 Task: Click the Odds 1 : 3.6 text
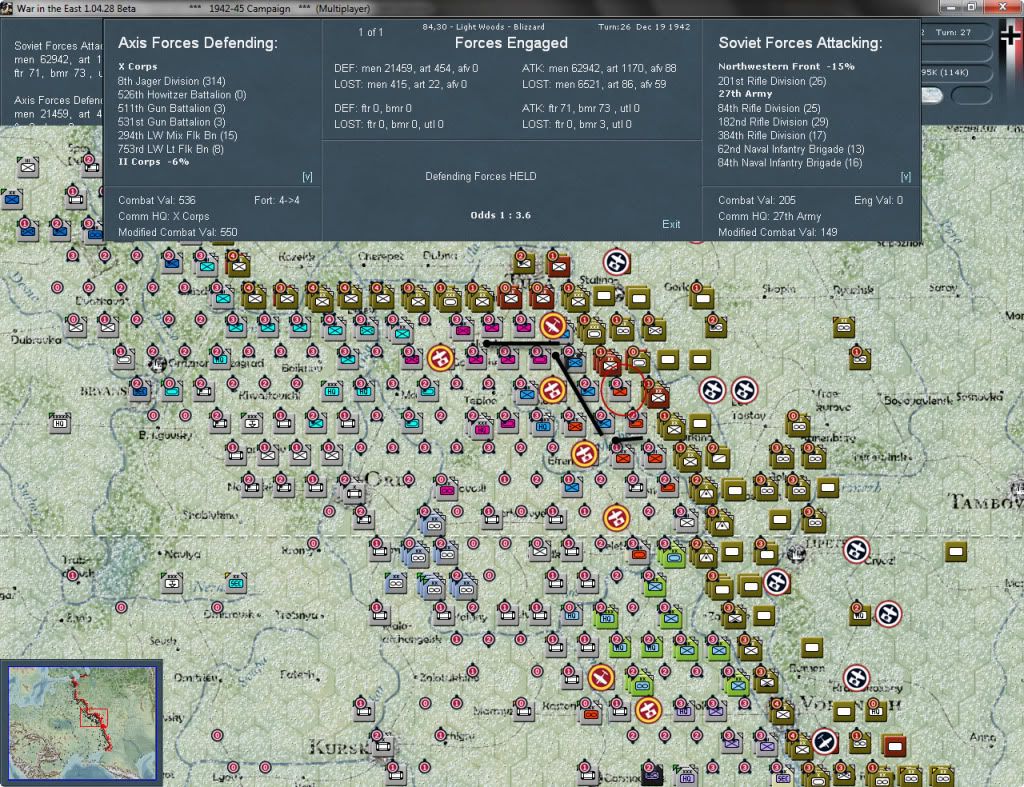tap(500, 216)
